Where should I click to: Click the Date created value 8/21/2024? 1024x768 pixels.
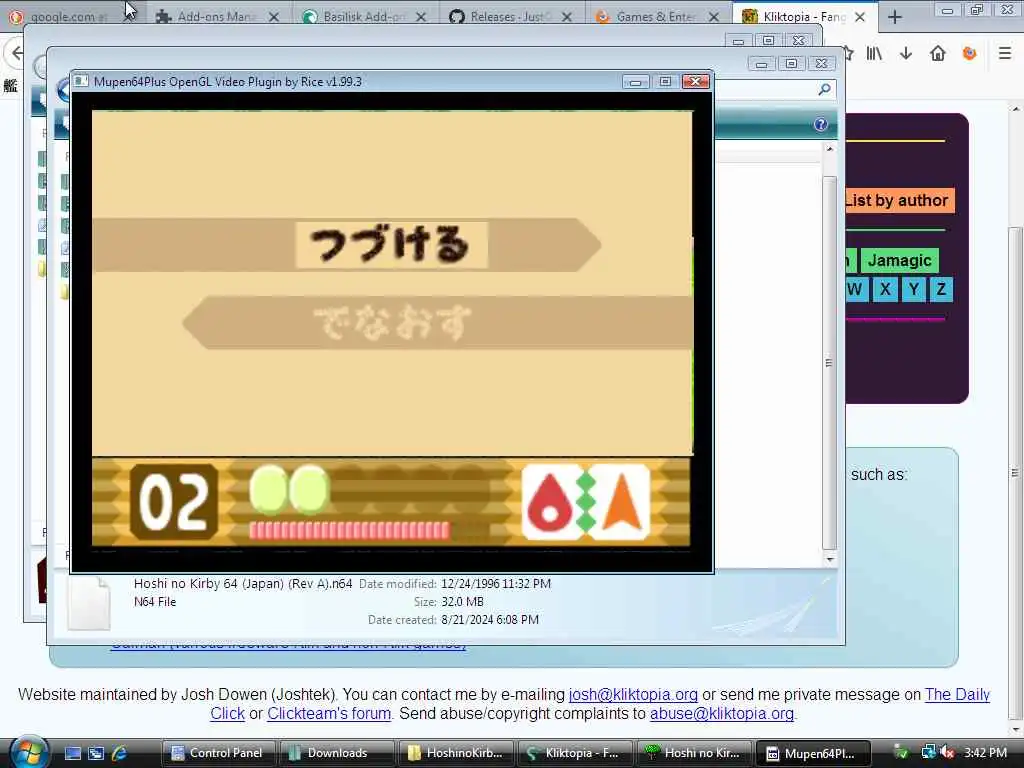[x=490, y=619]
